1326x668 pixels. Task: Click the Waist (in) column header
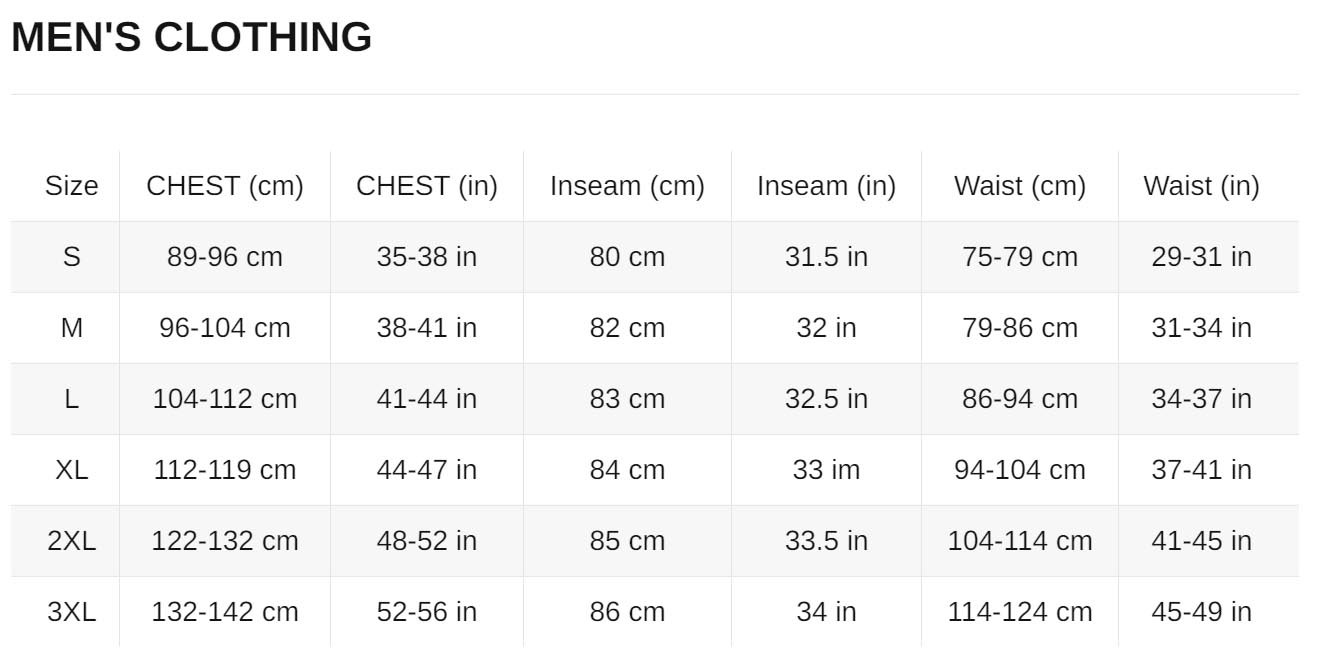1201,186
